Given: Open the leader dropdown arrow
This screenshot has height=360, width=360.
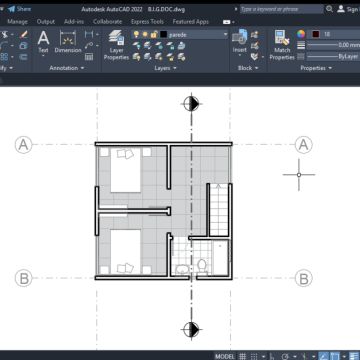Looking at the screenshot, I should (x=97, y=46).
